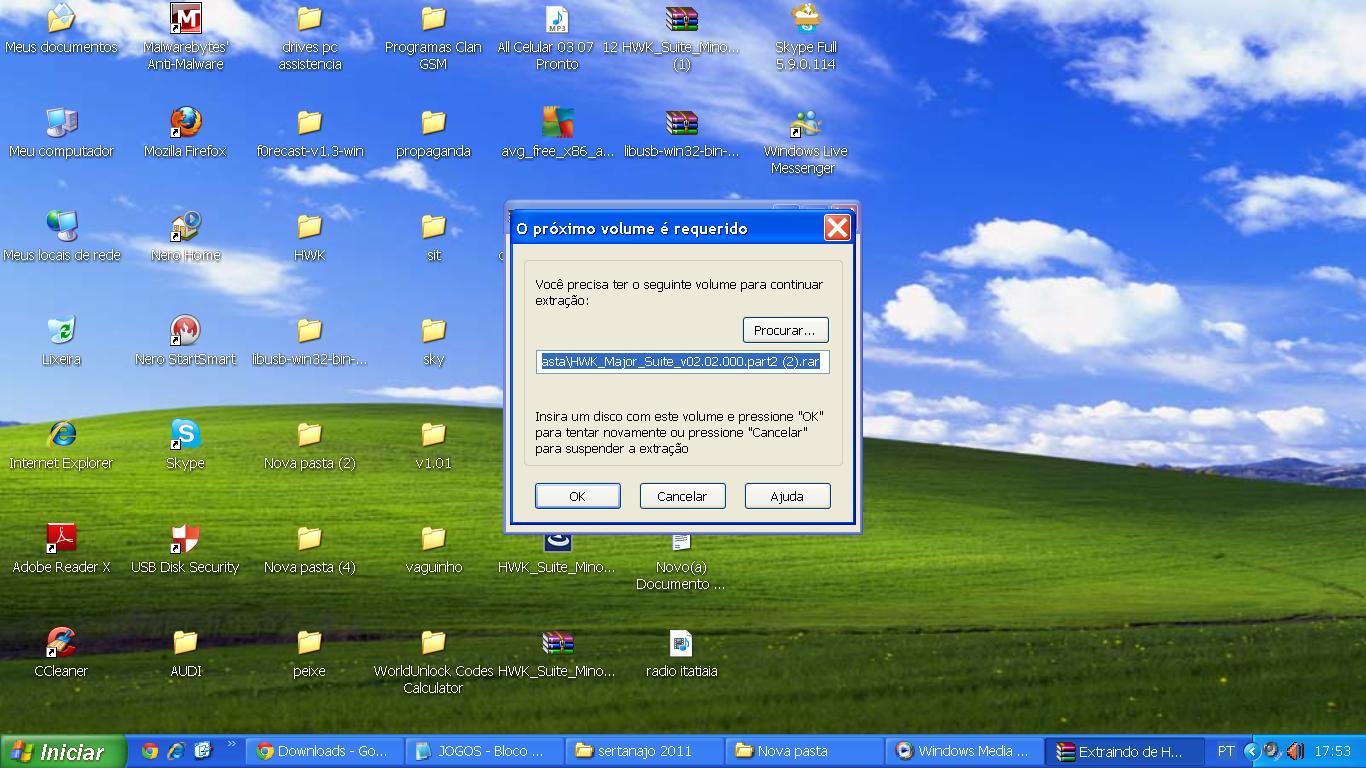Select the HWK folder on the desktop
This screenshot has height=768, width=1366.
310,237
